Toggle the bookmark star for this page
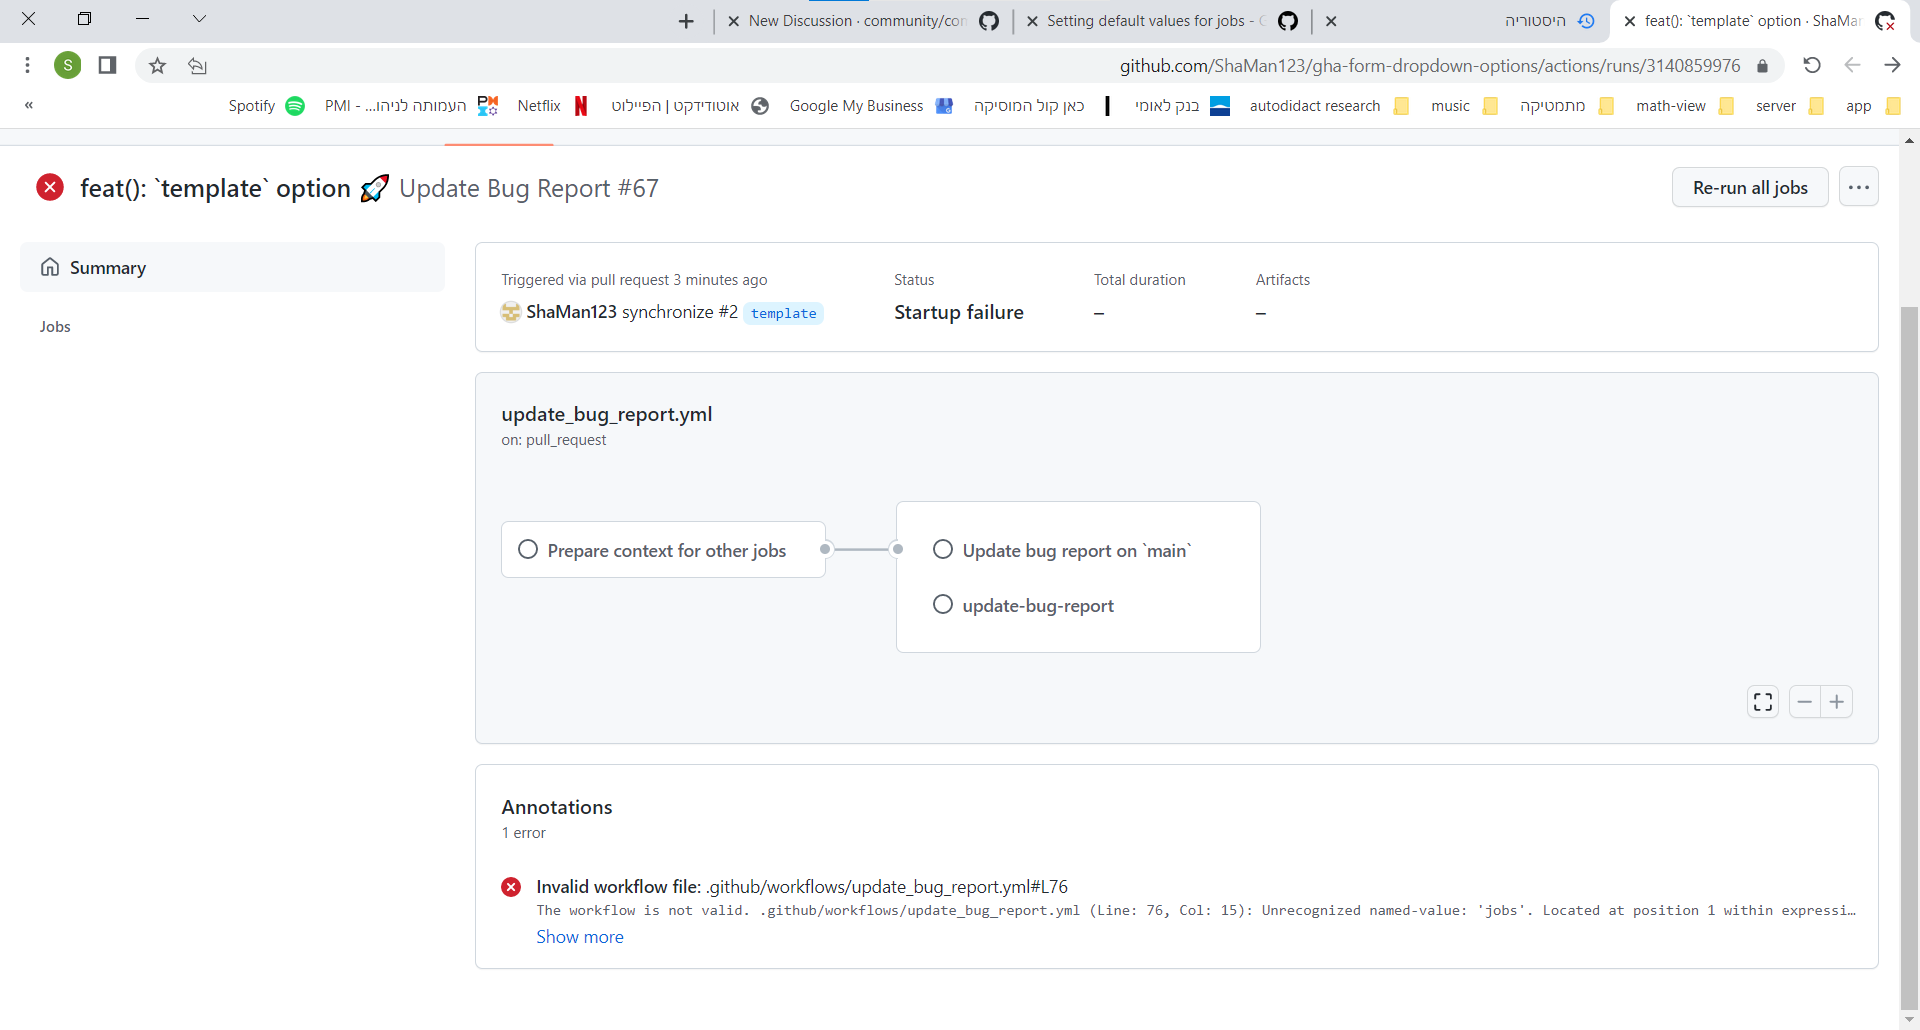Screen dimensions: 1920x1030 (156, 65)
